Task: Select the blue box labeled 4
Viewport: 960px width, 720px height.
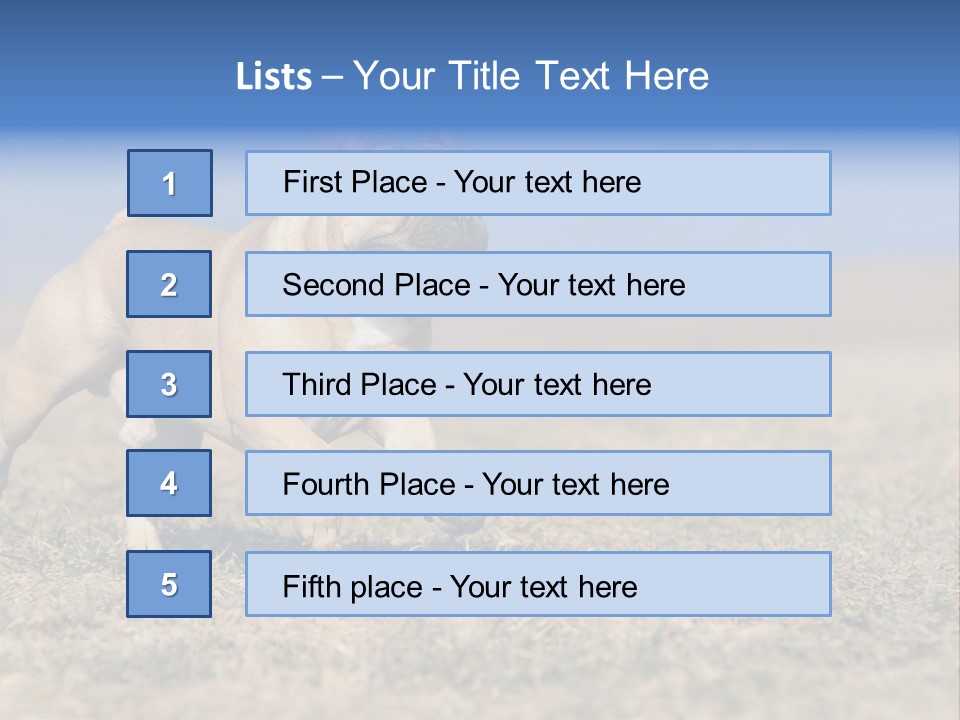Action: point(169,483)
